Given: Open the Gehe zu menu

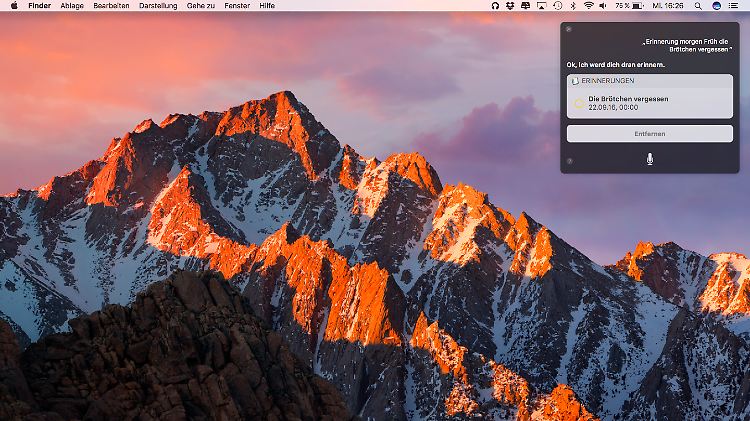Looking at the screenshot, I should coord(200,6).
